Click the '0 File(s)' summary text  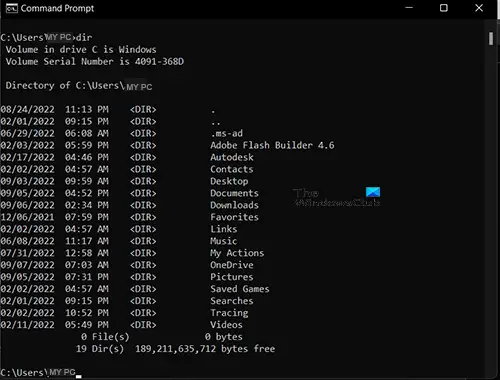(x=105, y=337)
